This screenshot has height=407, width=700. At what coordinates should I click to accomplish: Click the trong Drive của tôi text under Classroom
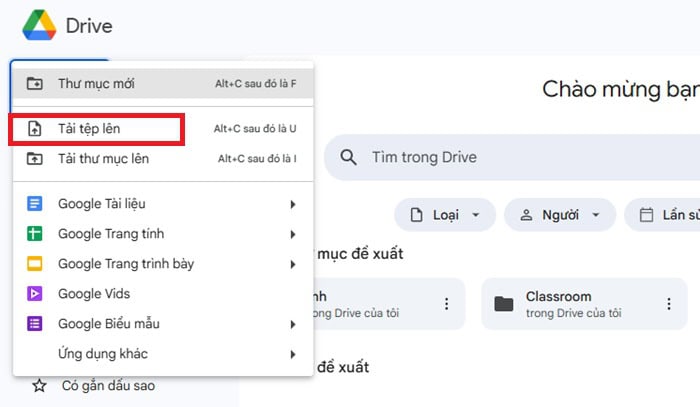[x=573, y=313]
